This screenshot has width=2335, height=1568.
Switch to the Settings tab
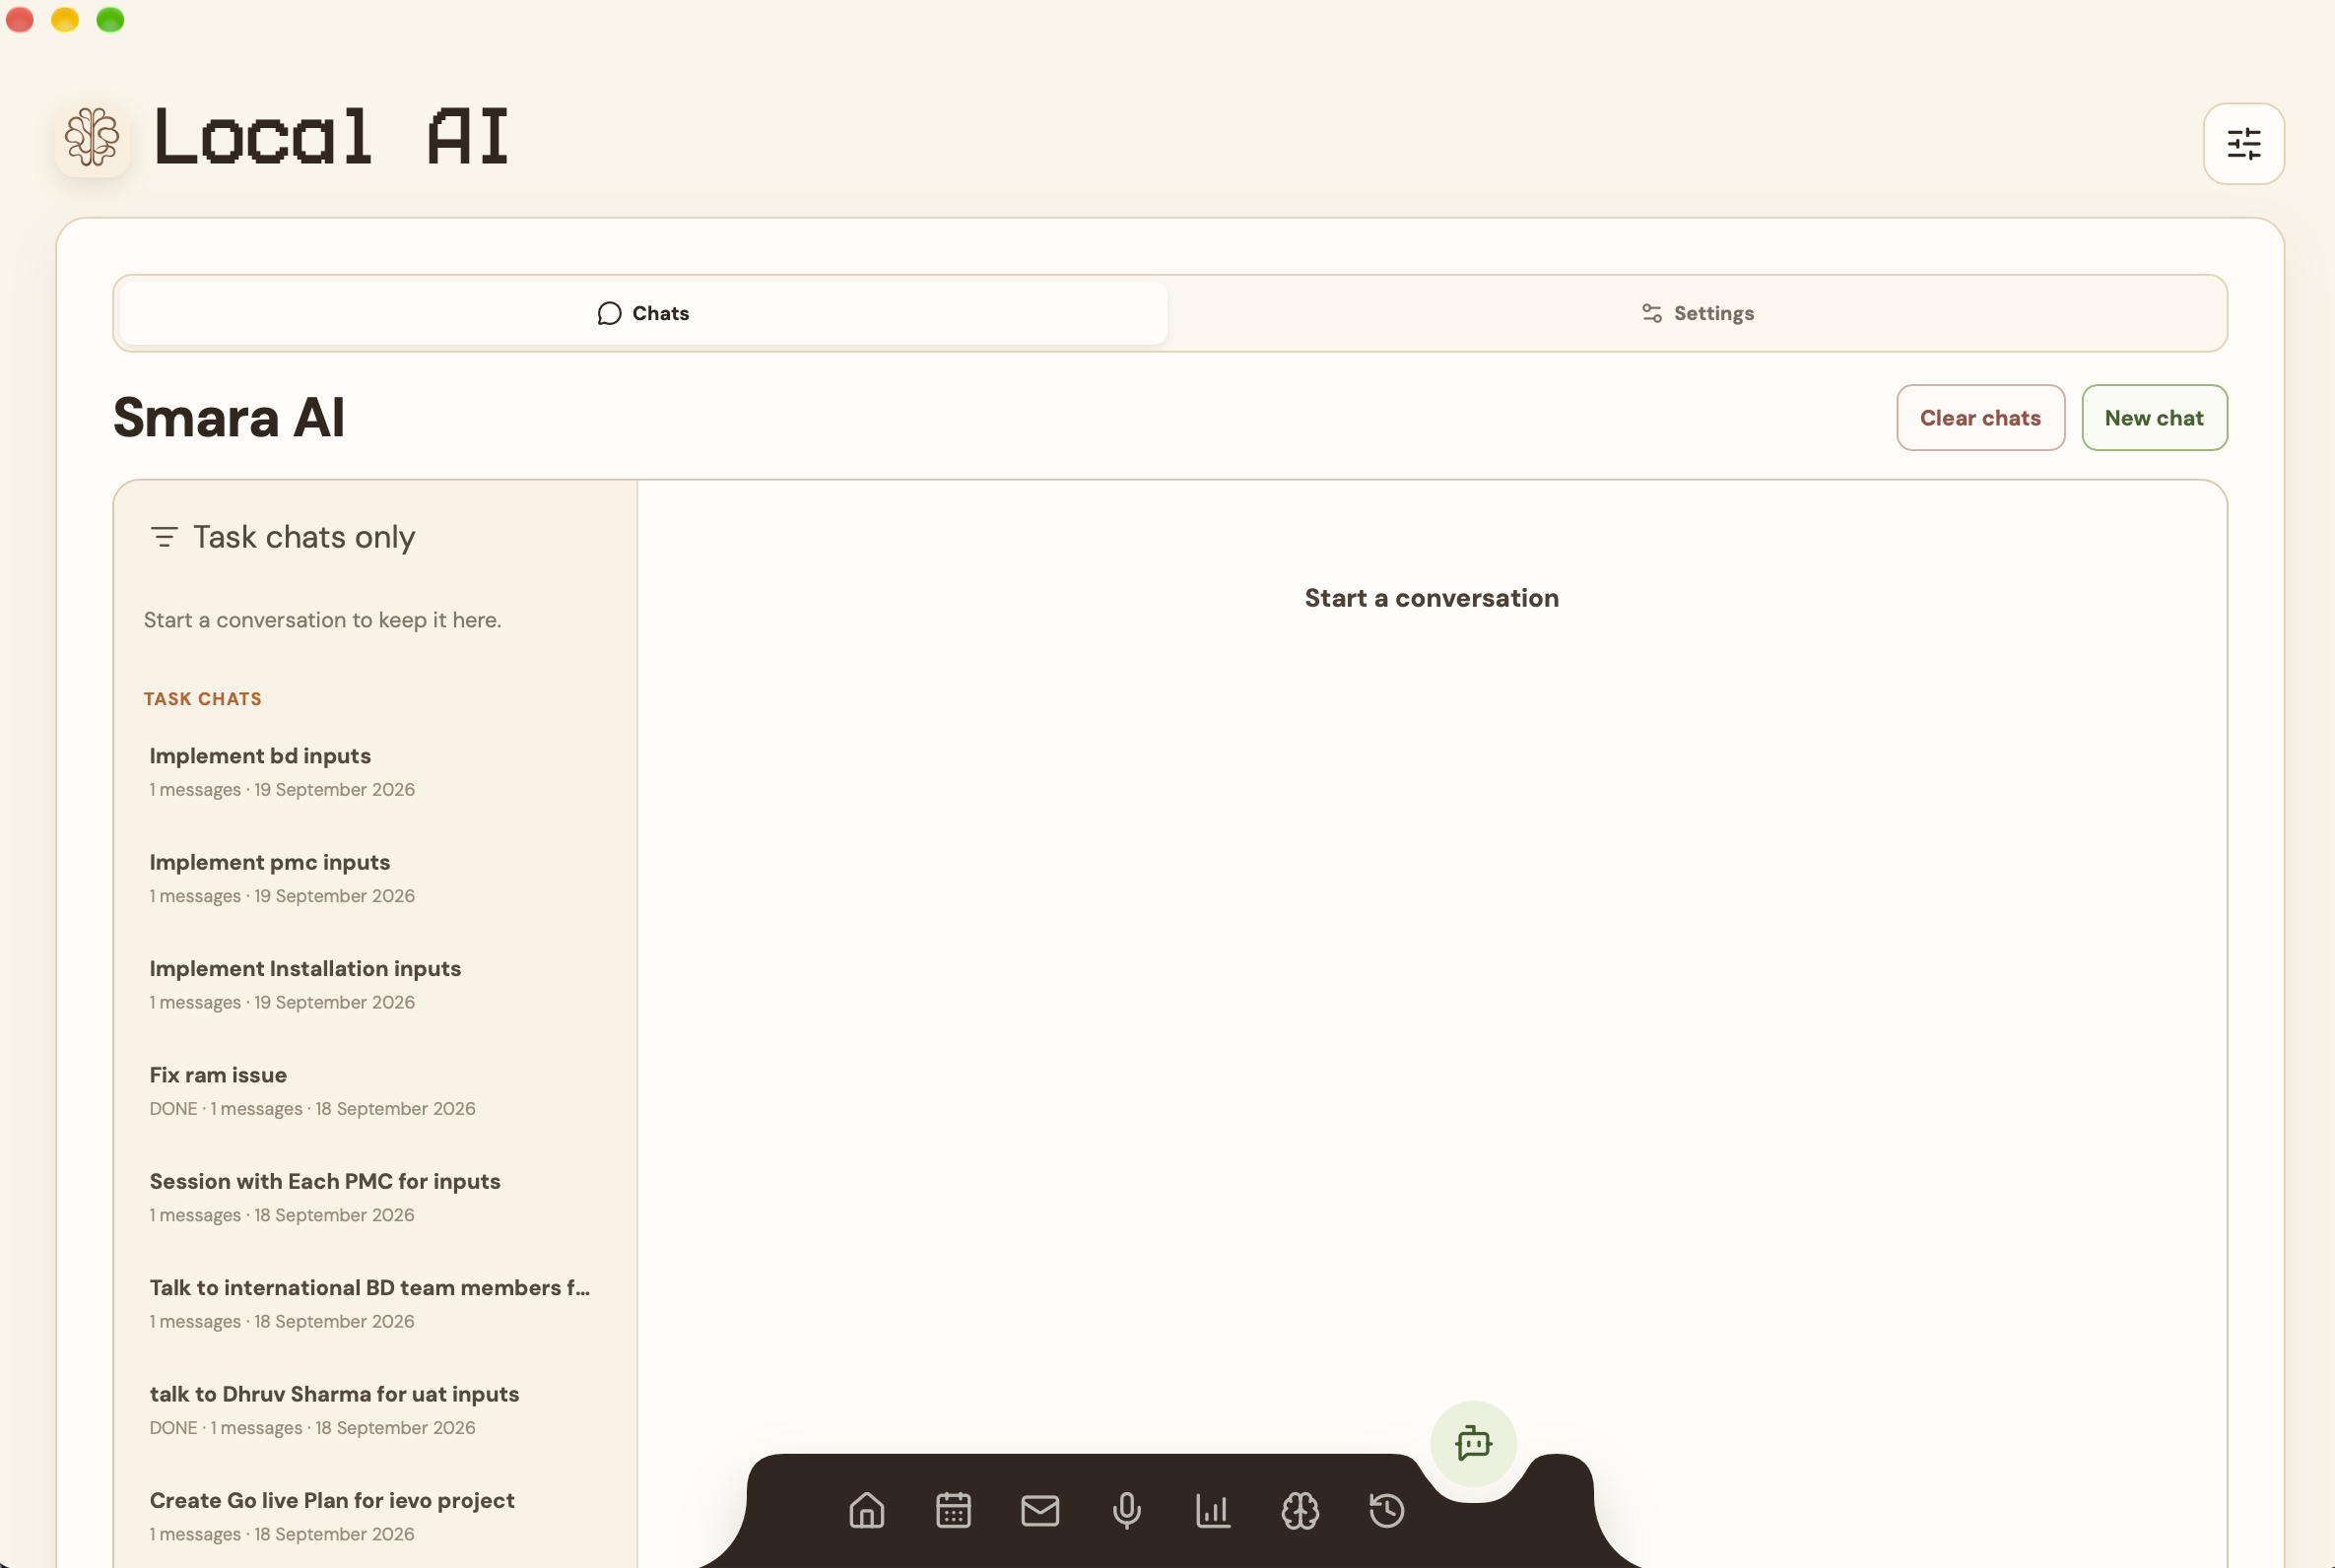(x=1697, y=313)
